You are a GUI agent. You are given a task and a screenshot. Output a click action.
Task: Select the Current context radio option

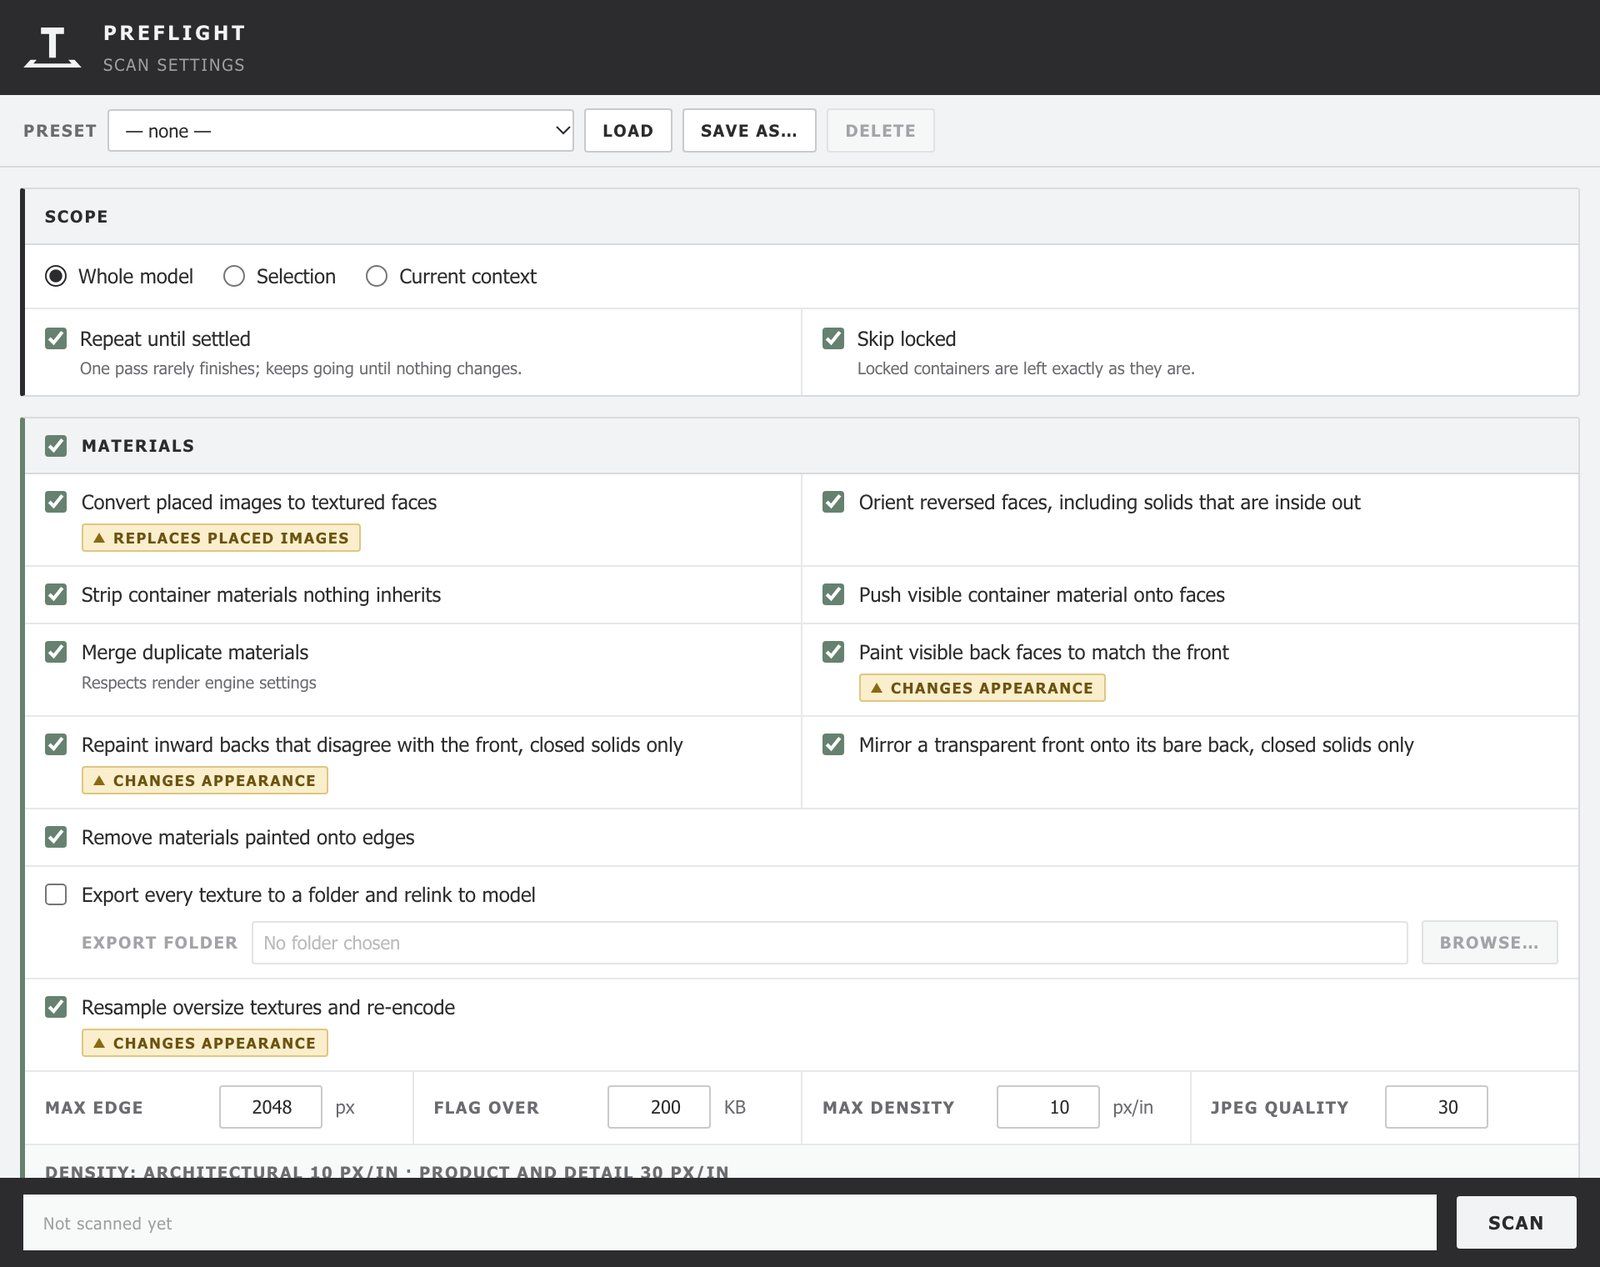click(x=376, y=276)
